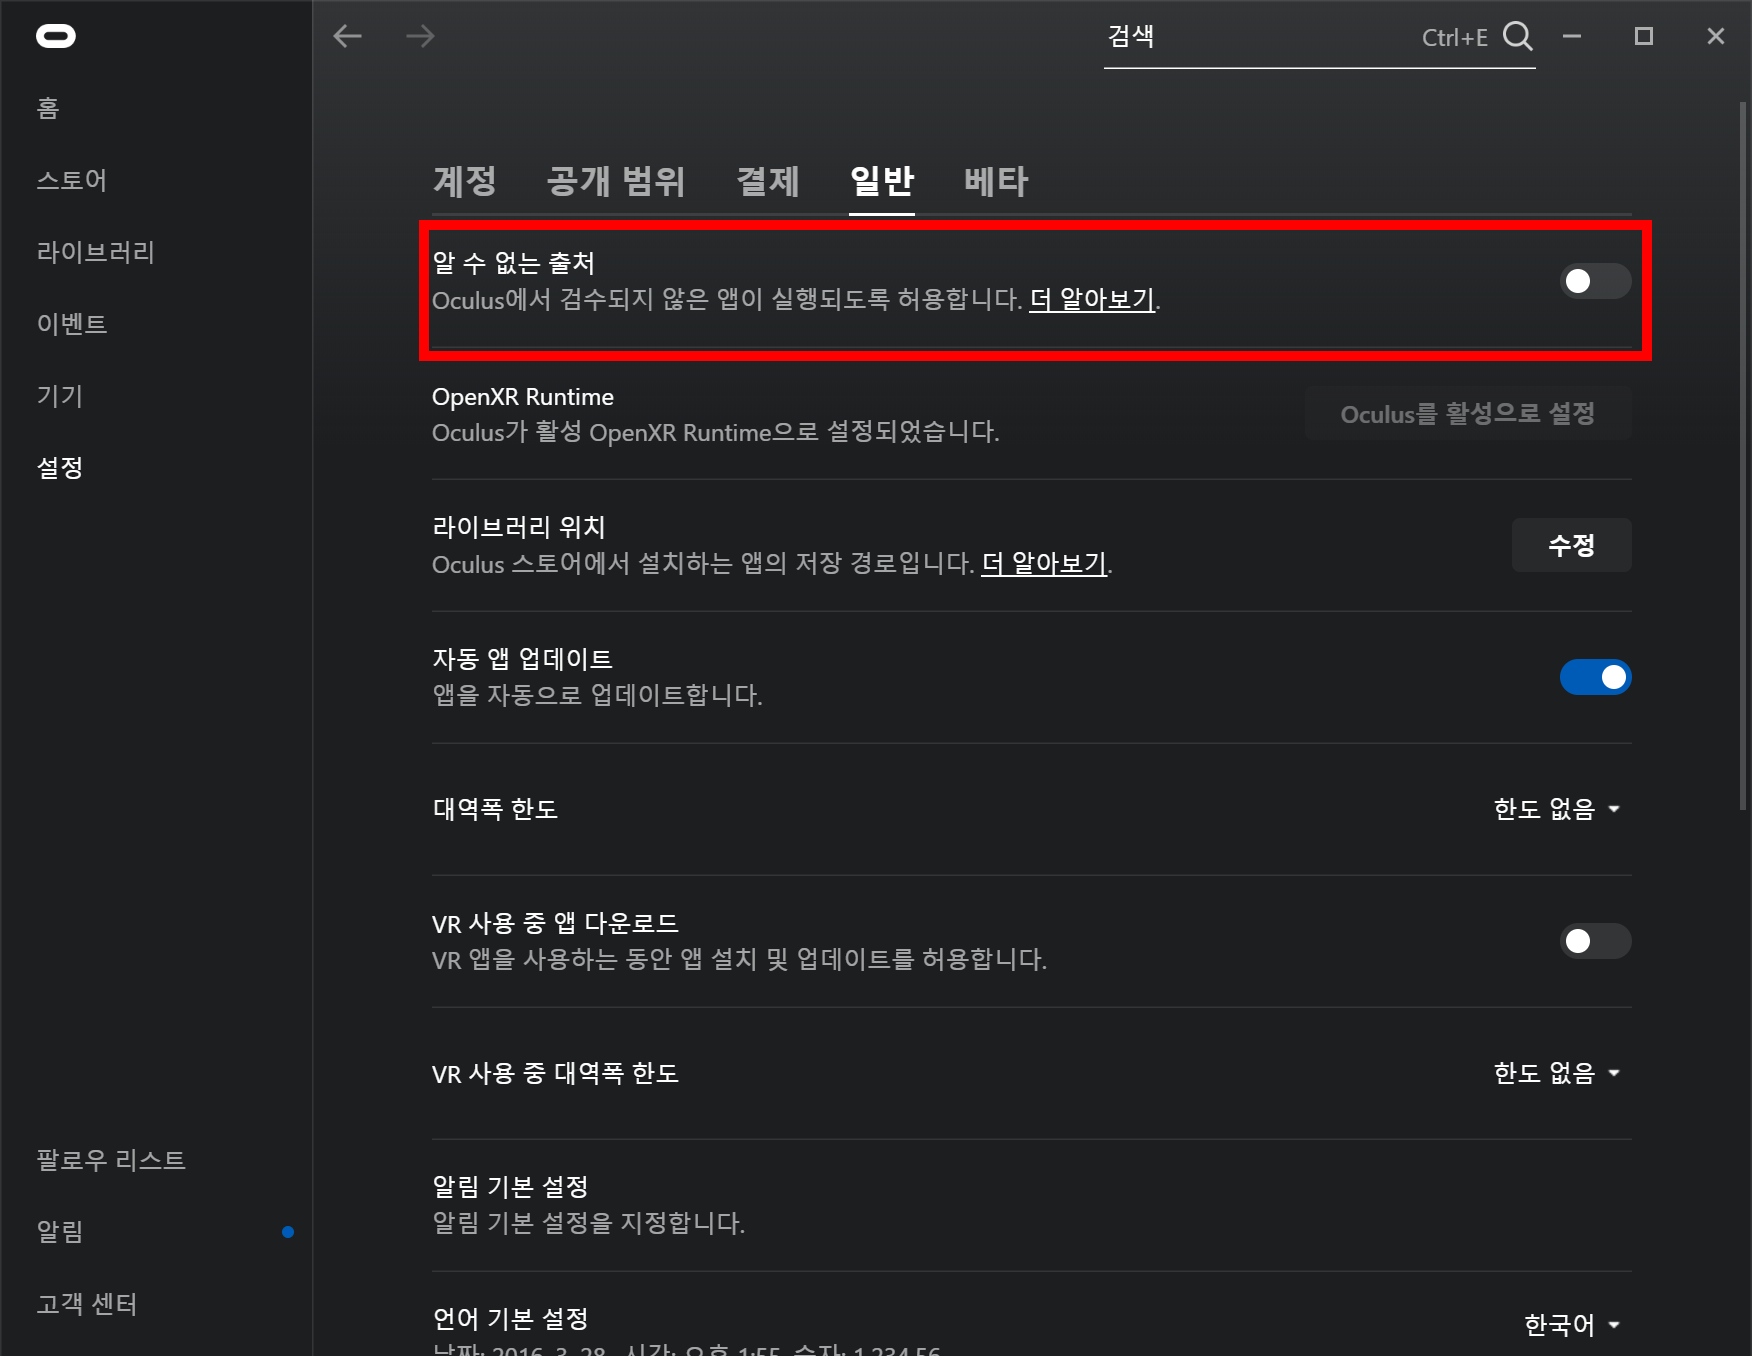This screenshot has height=1356, width=1752.
Task: Click the vertical scrollbar on the right
Action: tap(1743, 455)
